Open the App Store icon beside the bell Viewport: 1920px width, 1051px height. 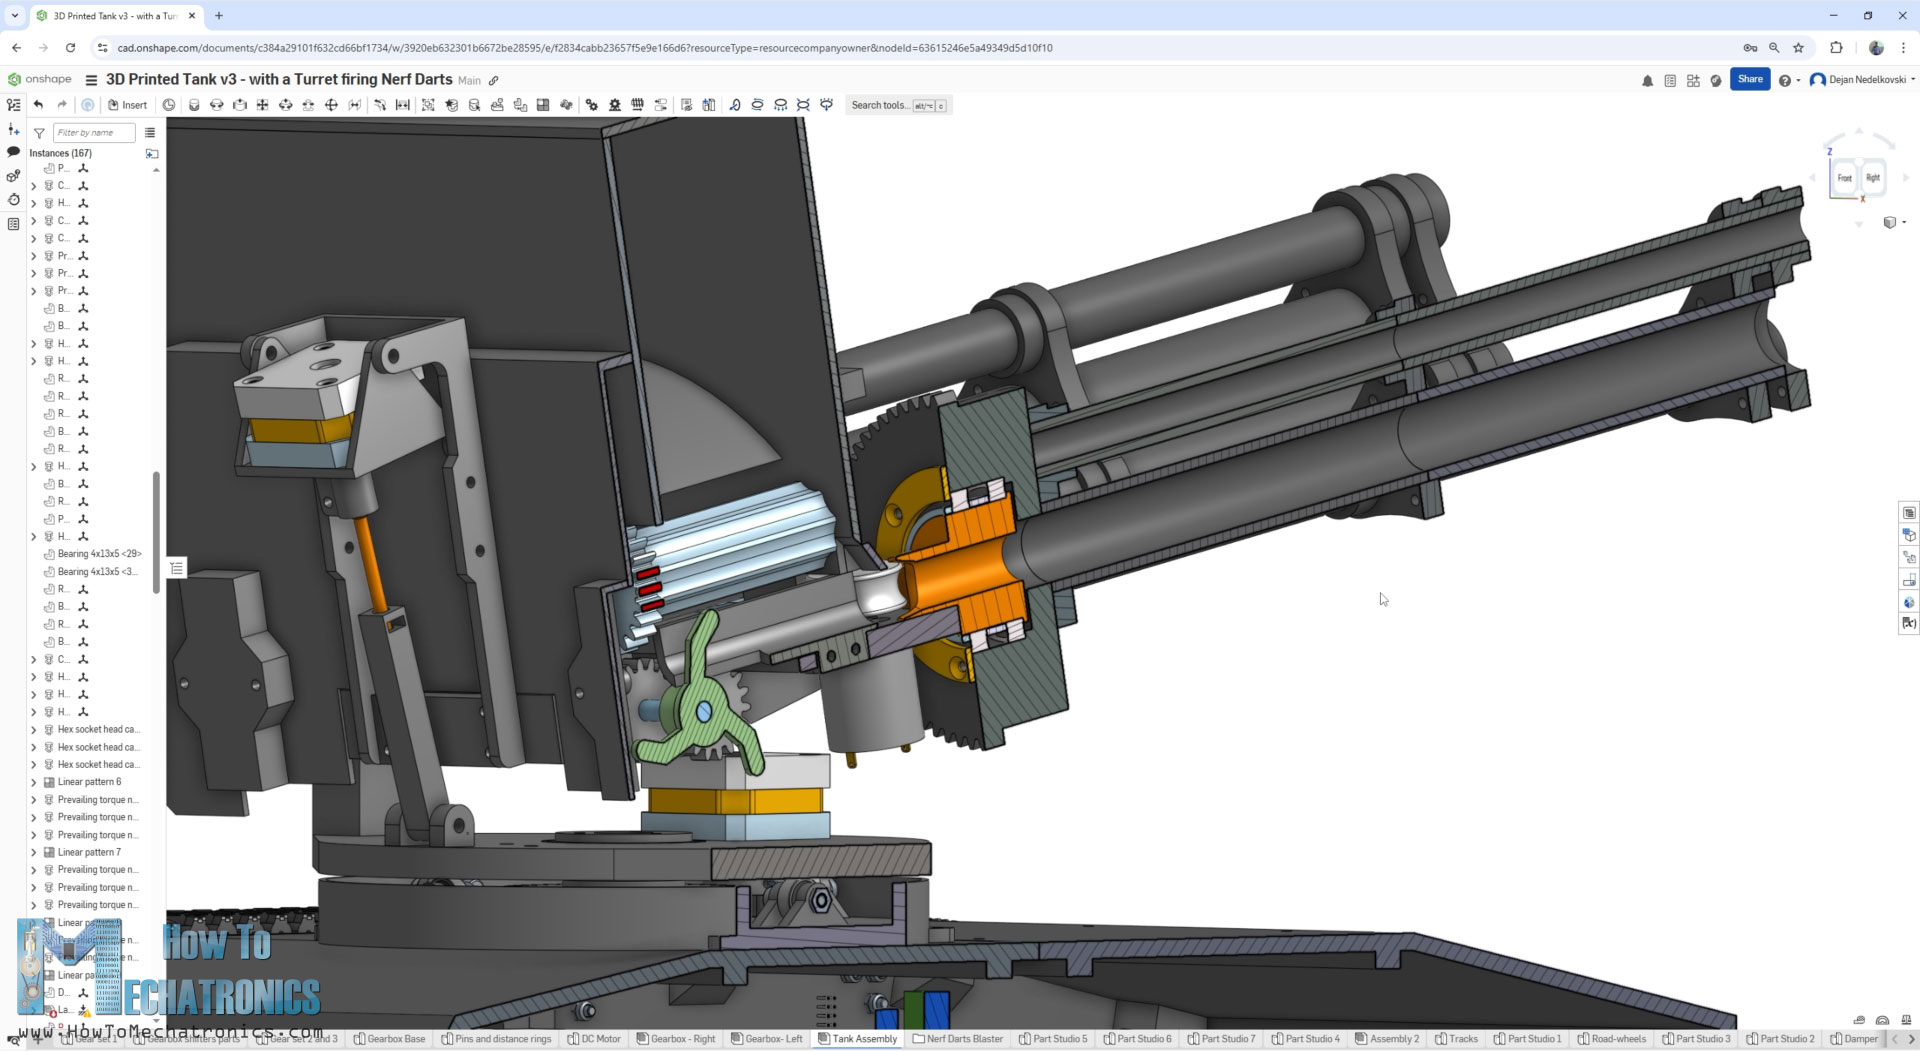1693,80
